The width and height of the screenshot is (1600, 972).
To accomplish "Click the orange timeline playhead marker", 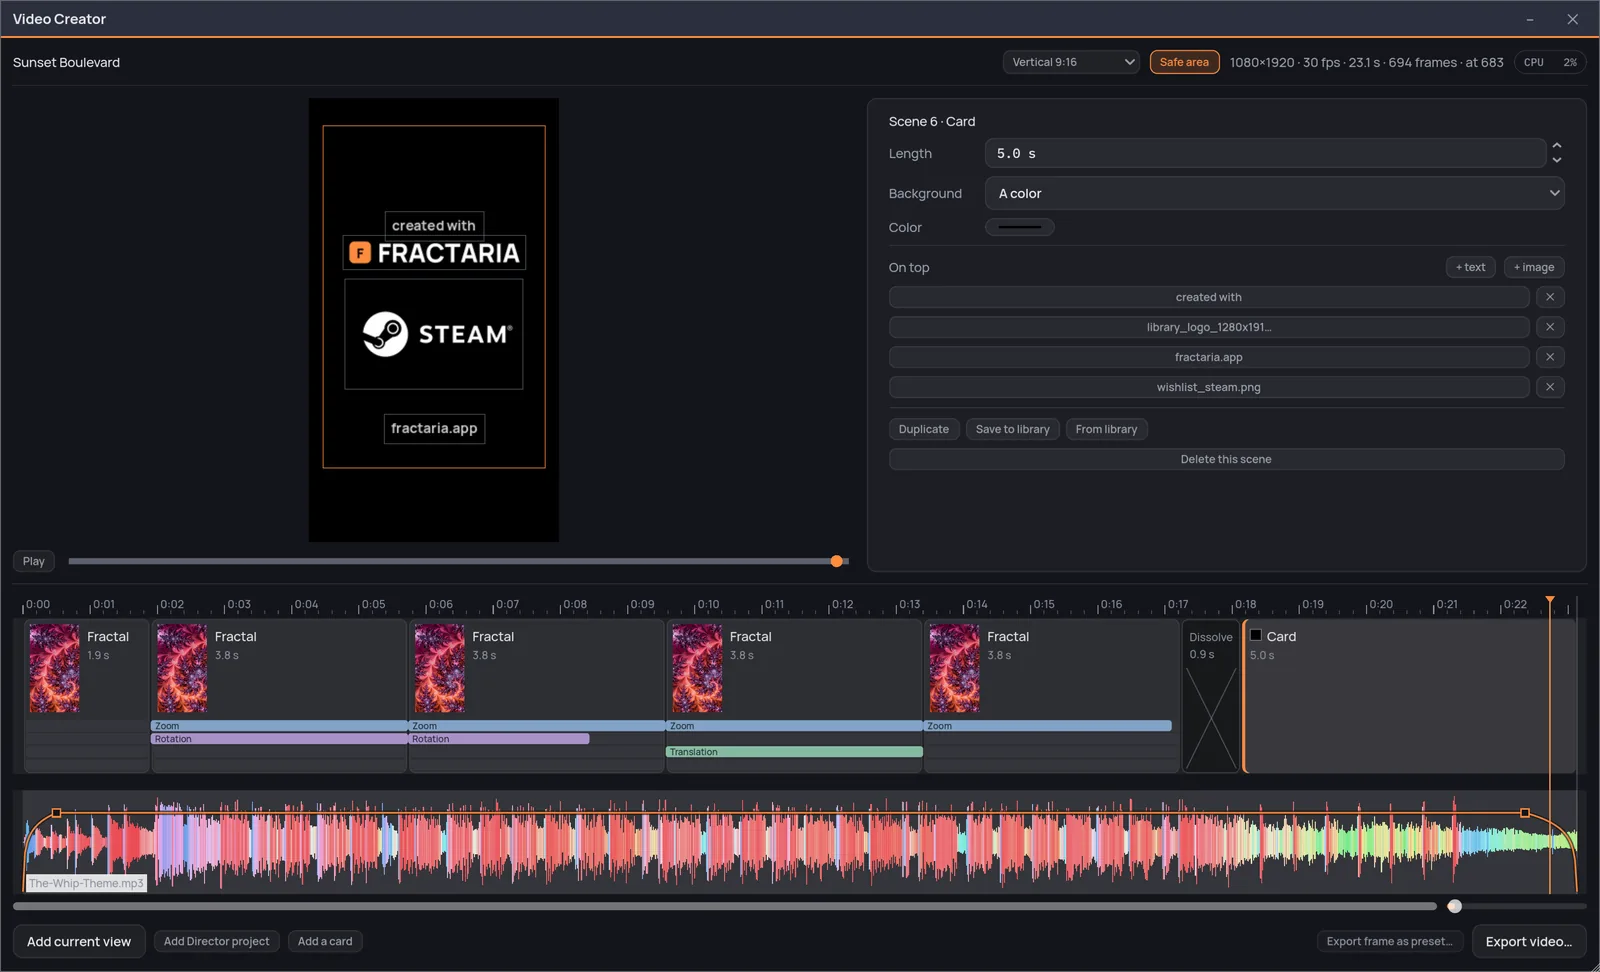I will (1550, 600).
